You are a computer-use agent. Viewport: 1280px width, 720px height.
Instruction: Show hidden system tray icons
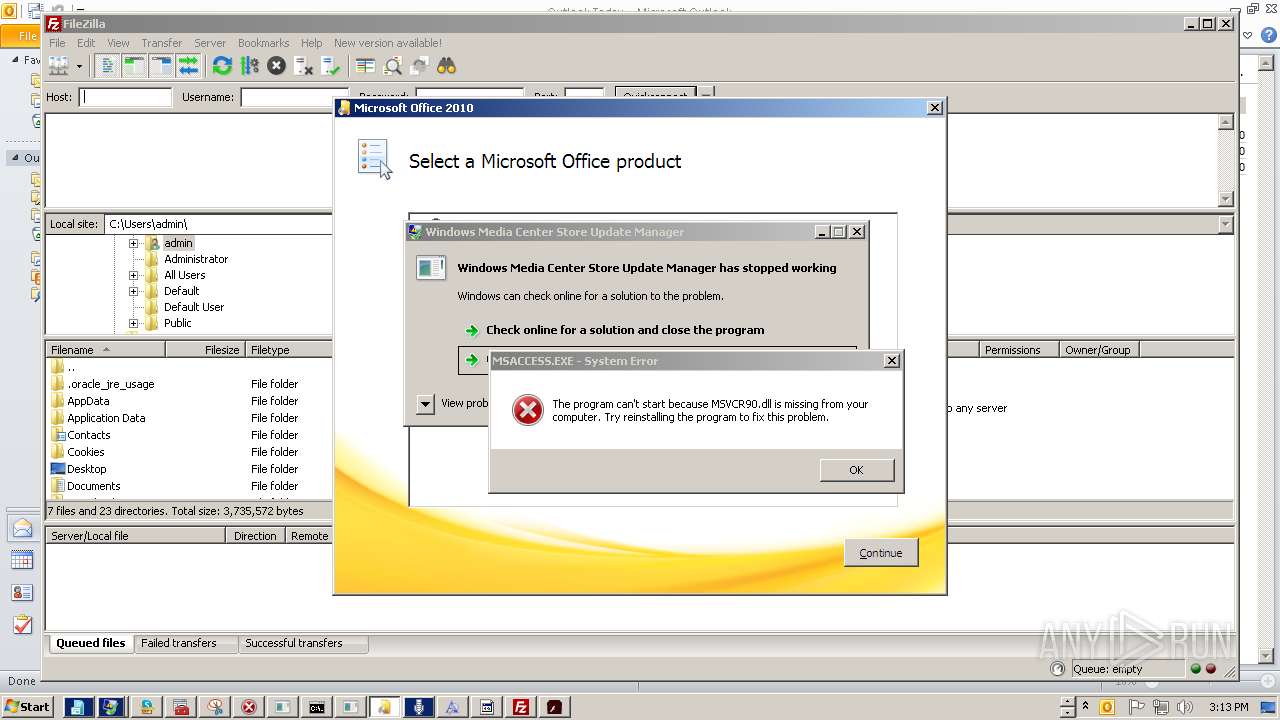pos(1086,707)
